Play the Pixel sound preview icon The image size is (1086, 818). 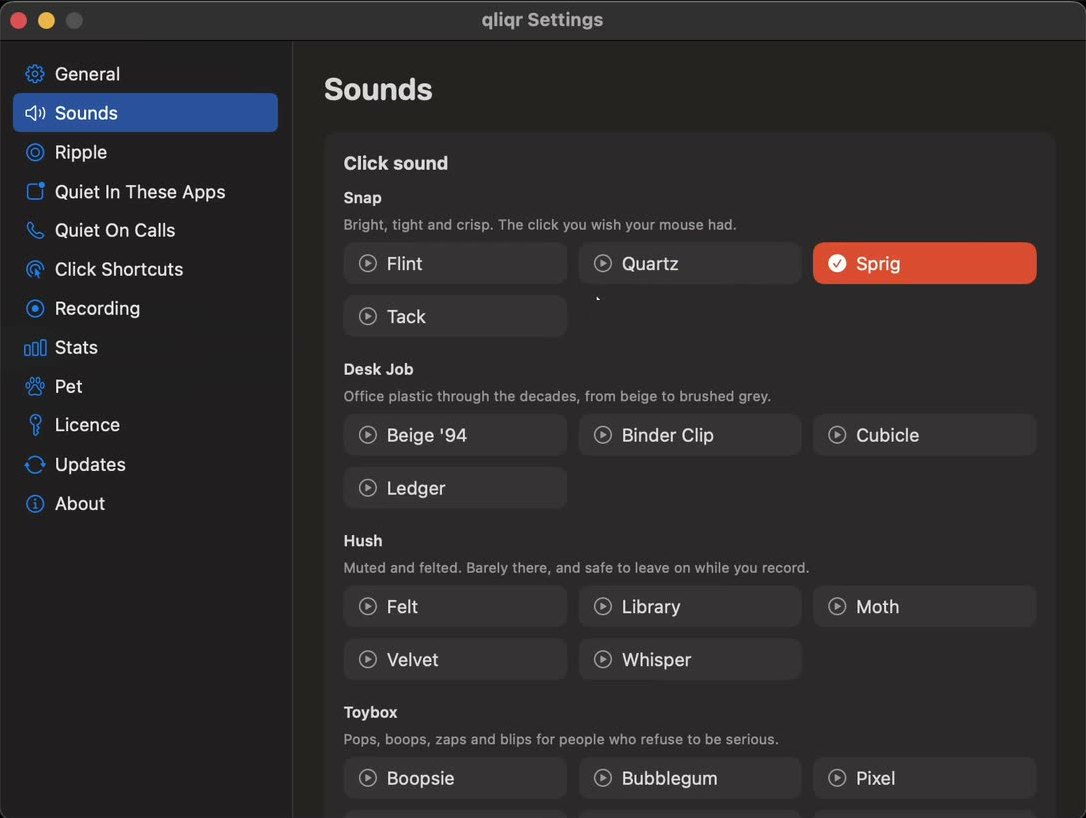(x=837, y=778)
